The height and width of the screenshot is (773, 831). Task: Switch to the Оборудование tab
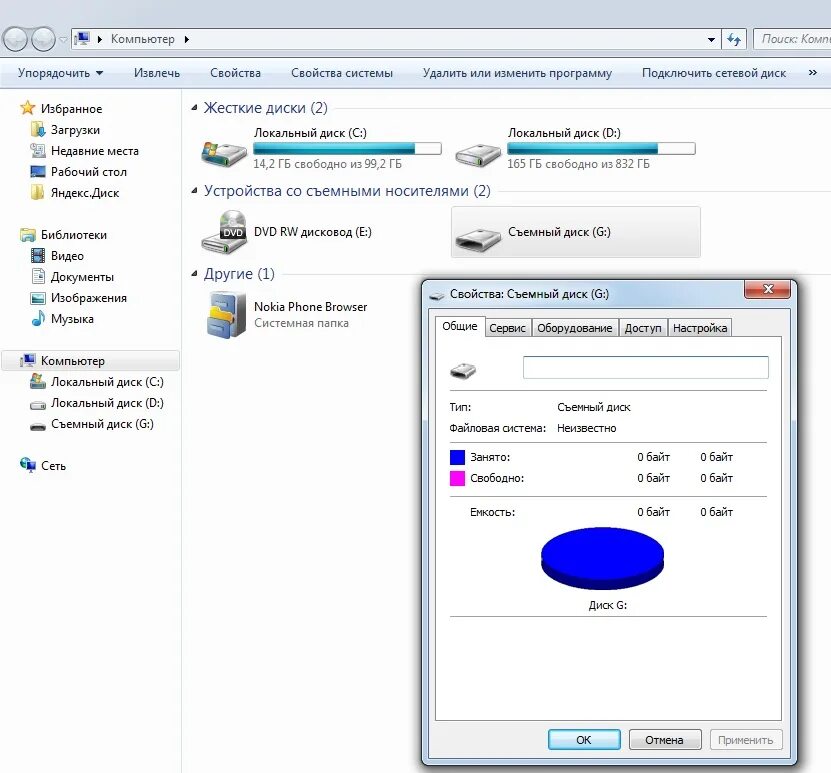click(574, 328)
